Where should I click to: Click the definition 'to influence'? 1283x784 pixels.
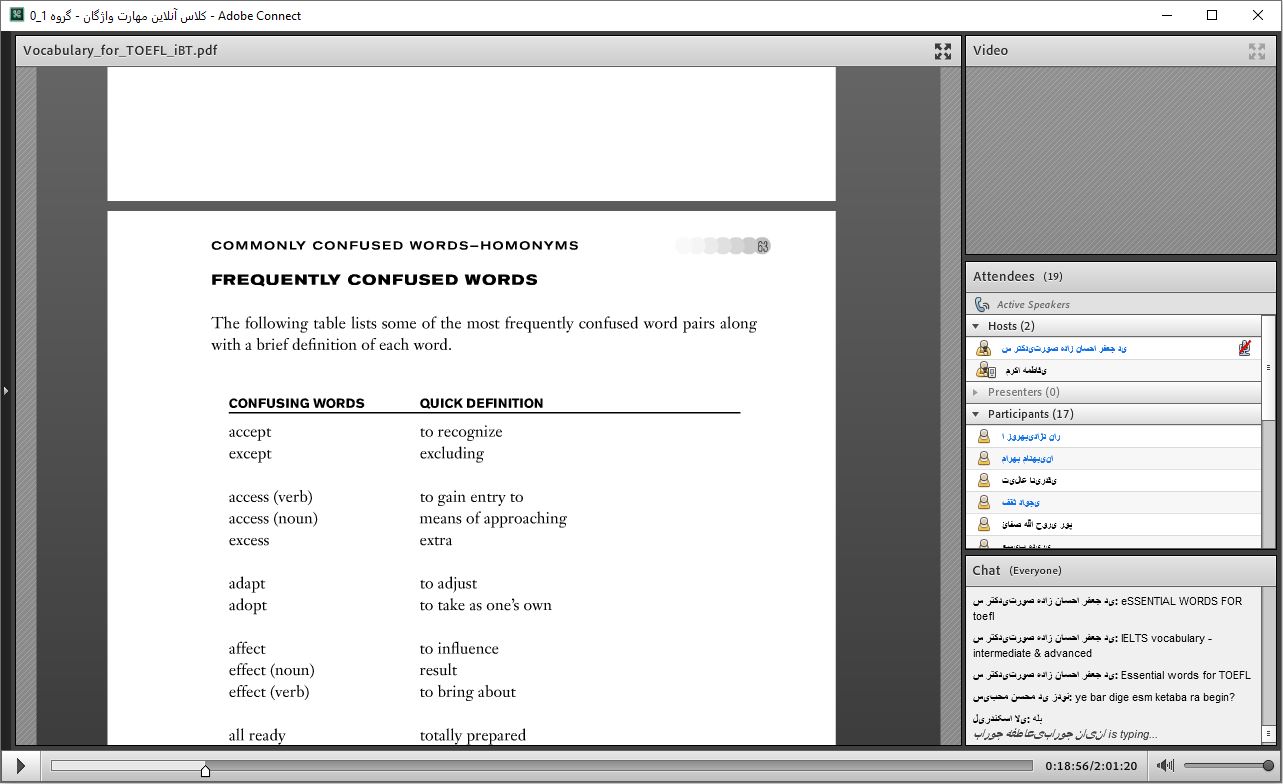(x=459, y=649)
